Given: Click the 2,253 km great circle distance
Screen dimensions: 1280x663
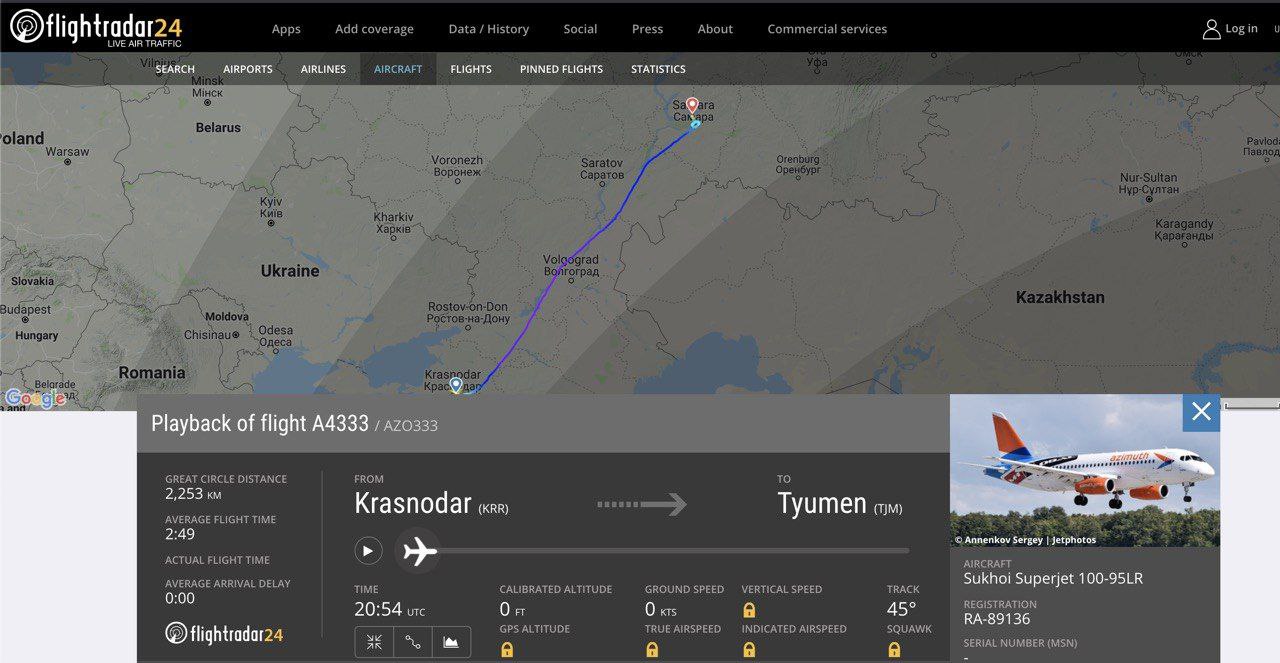Looking at the screenshot, I should pyautogui.click(x=193, y=494).
